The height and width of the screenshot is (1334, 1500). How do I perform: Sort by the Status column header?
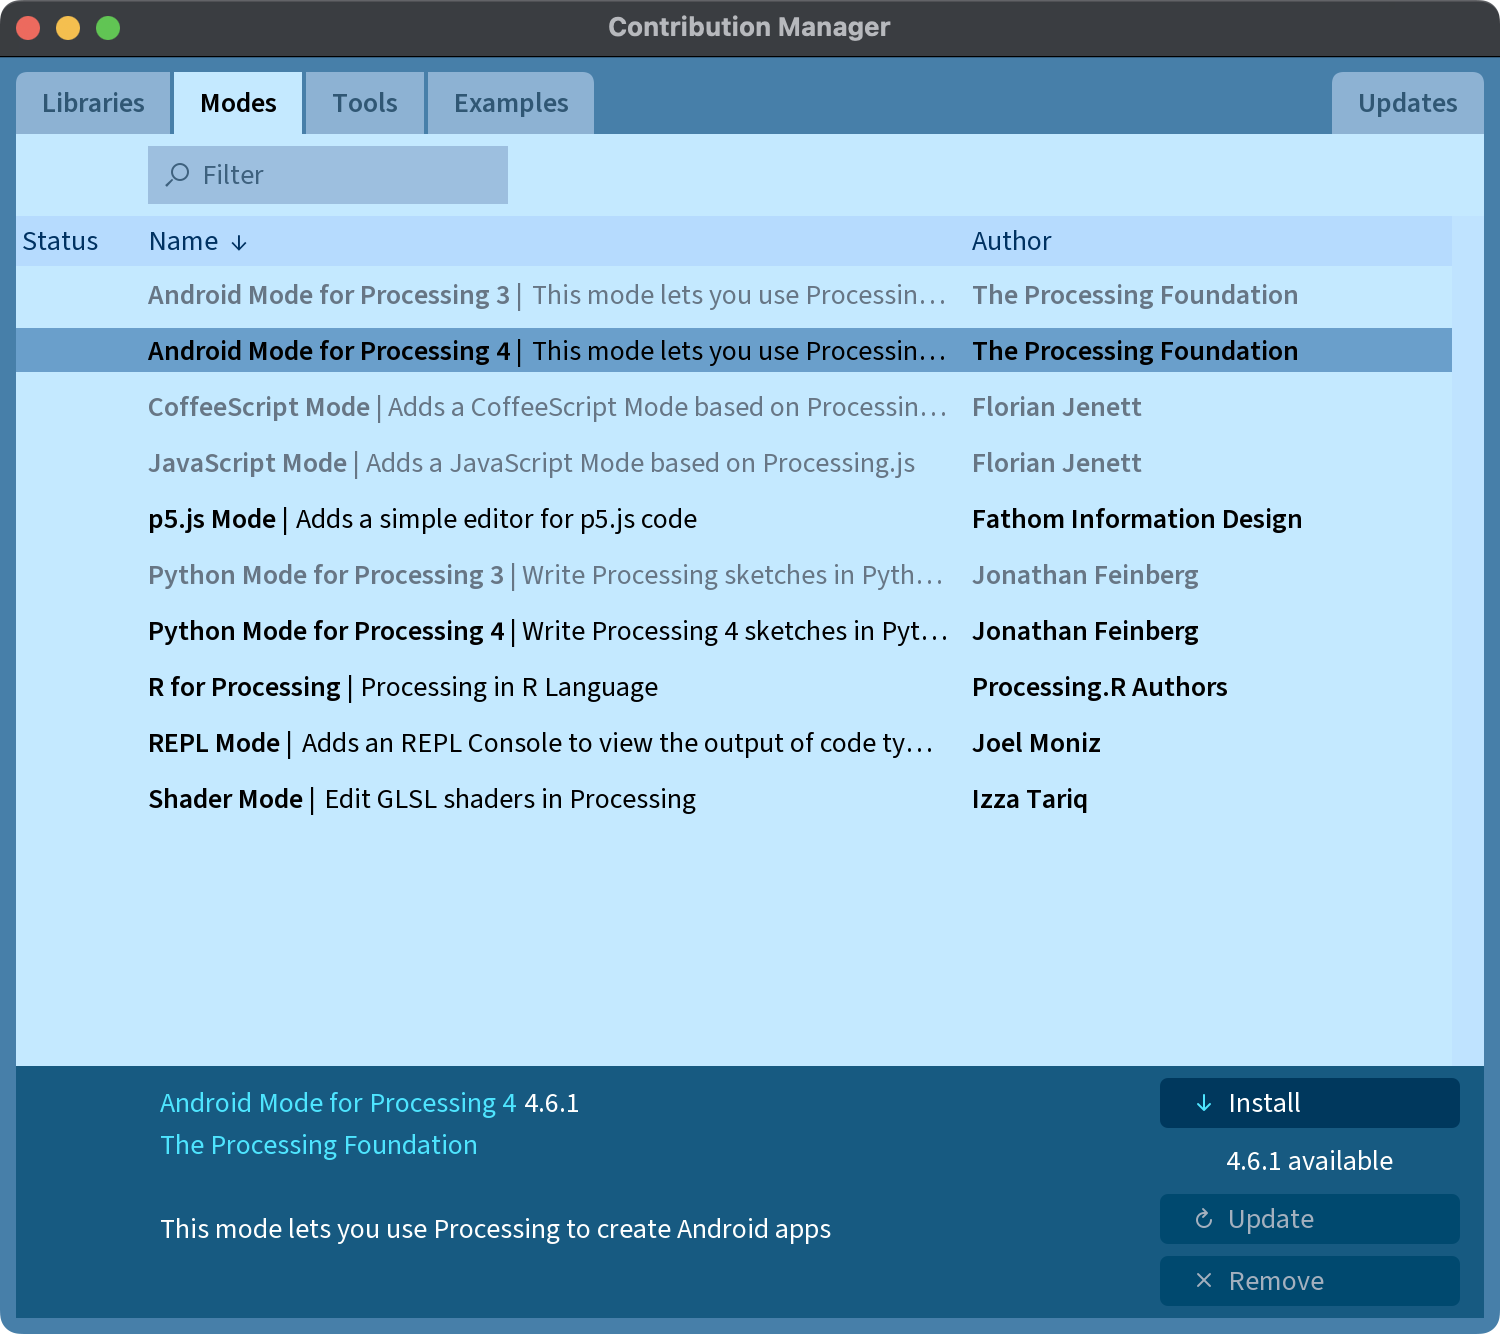pyautogui.click(x=60, y=241)
